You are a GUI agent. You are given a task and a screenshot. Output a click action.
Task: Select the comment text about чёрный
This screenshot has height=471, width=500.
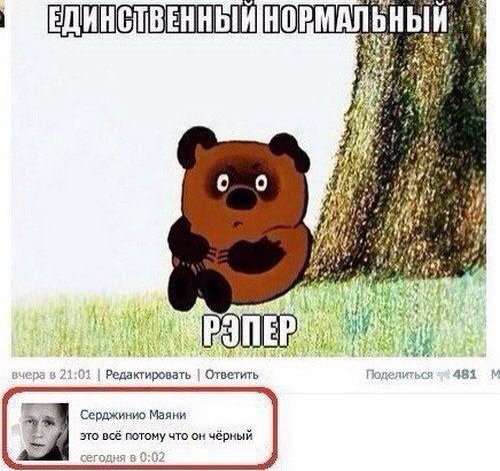pyautogui.click(x=166, y=436)
